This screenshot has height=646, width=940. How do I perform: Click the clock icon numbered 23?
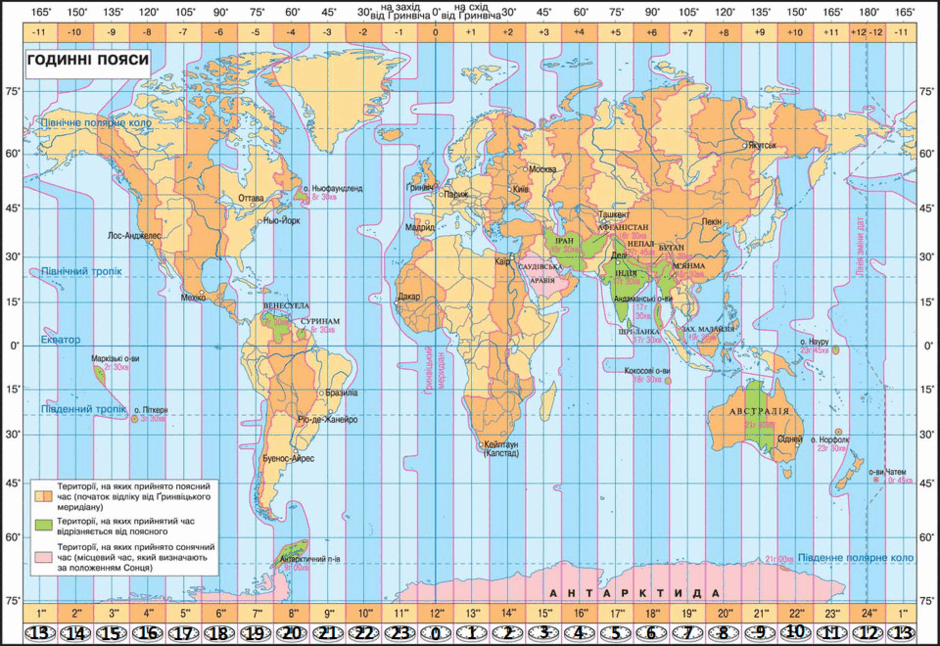(x=400, y=633)
